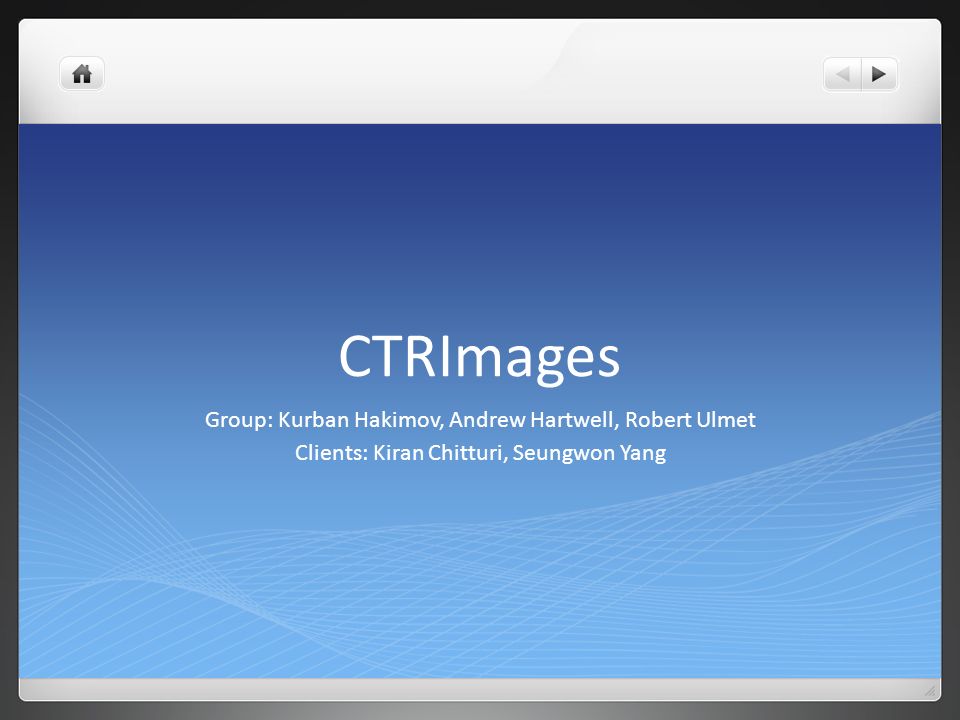Grab the resize grip at window corner
Screen dimensions: 960x720
[x=930, y=691]
